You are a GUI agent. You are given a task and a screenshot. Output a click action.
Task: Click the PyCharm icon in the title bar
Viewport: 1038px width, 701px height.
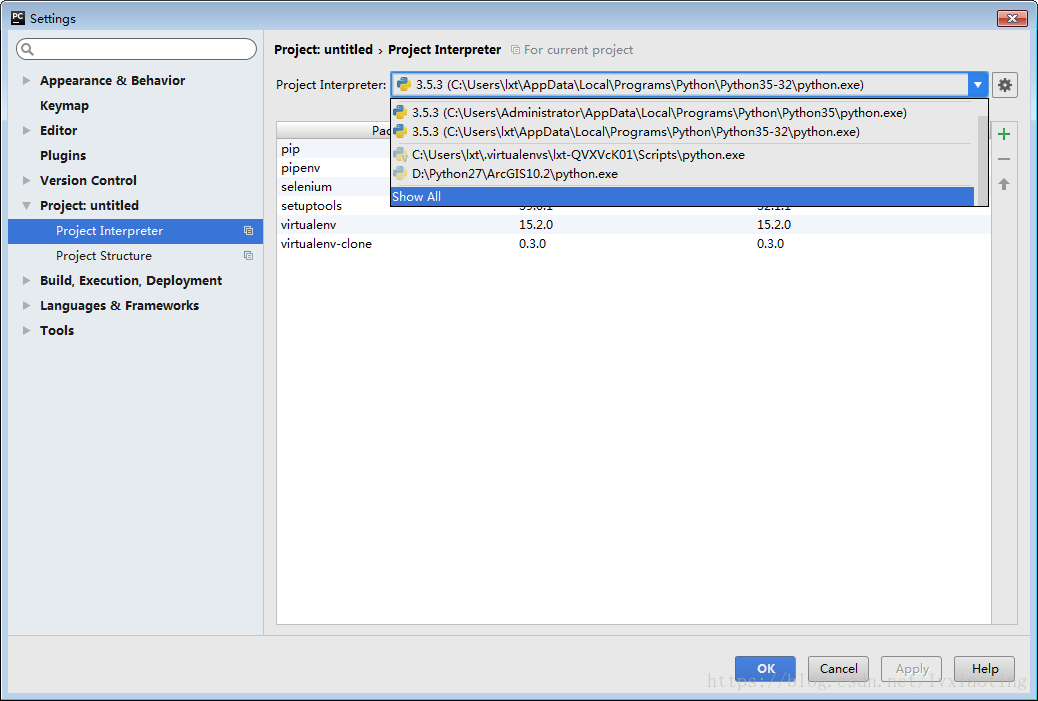pyautogui.click(x=18, y=18)
